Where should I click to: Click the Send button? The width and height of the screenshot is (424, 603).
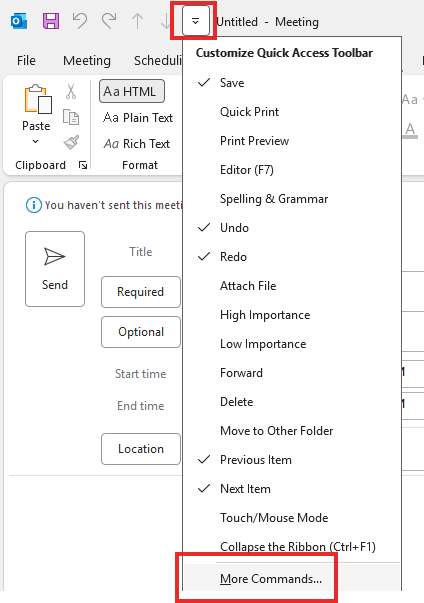(x=55, y=269)
